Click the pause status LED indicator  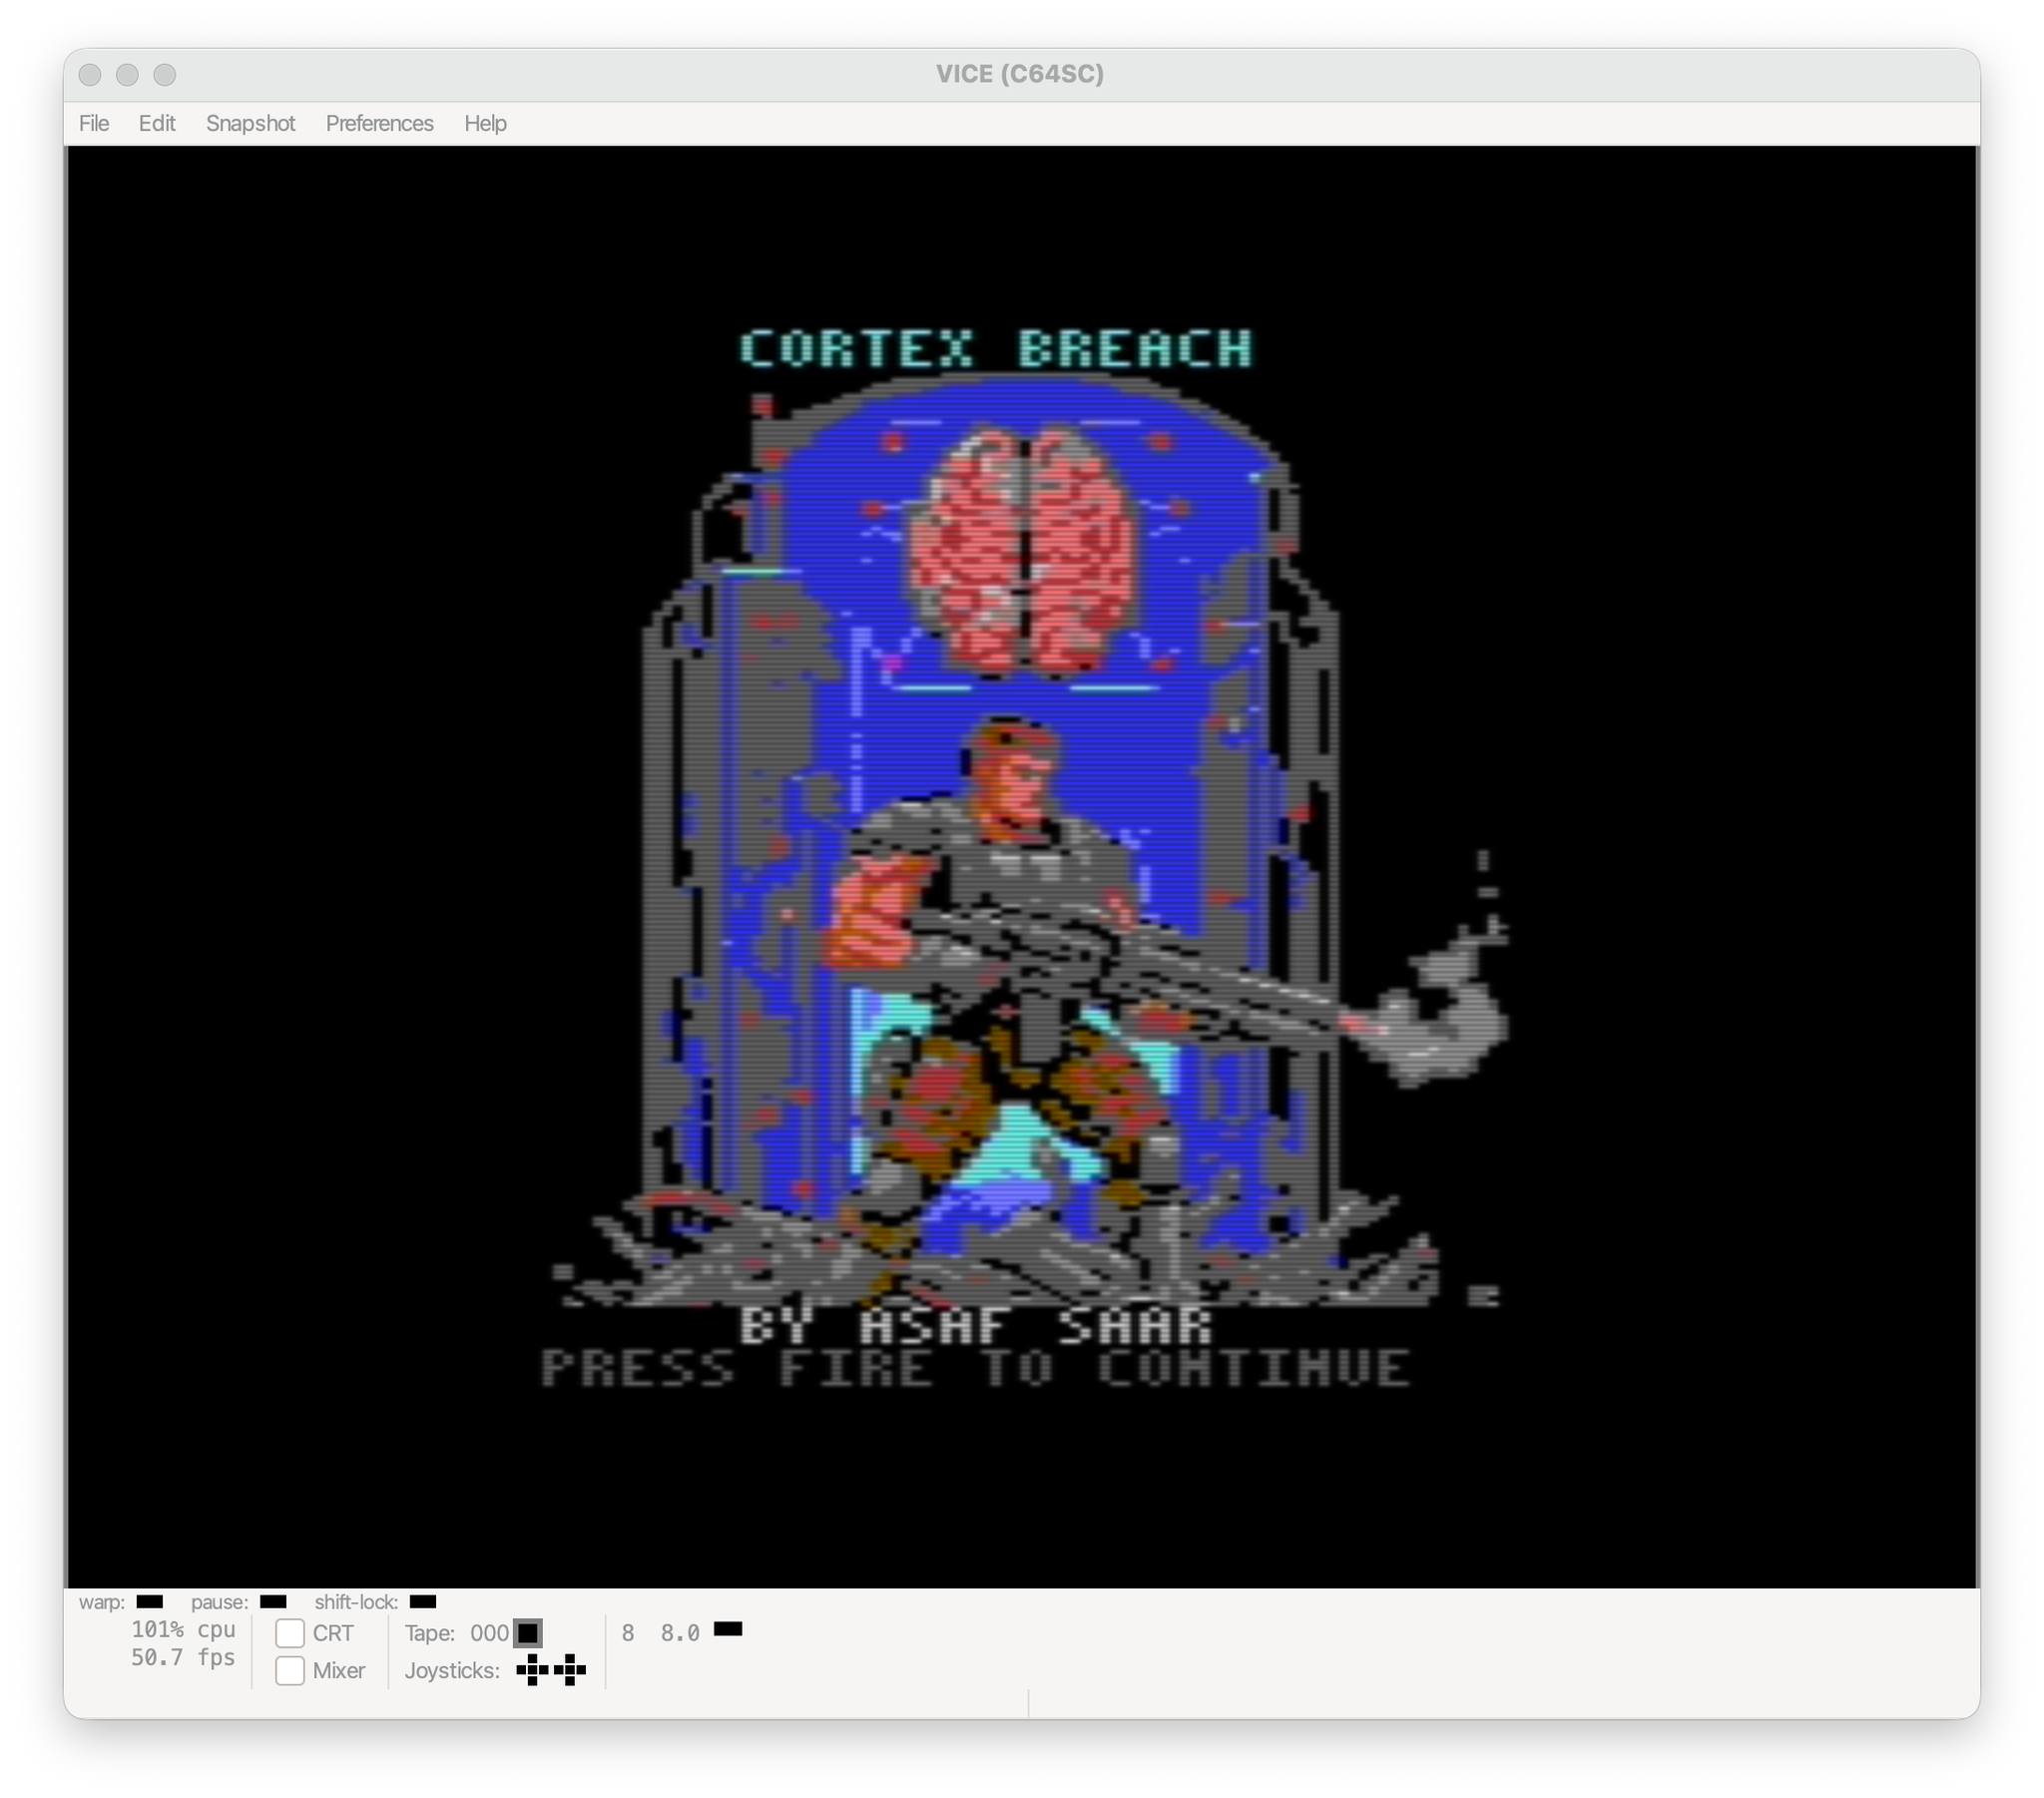coord(272,1601)
